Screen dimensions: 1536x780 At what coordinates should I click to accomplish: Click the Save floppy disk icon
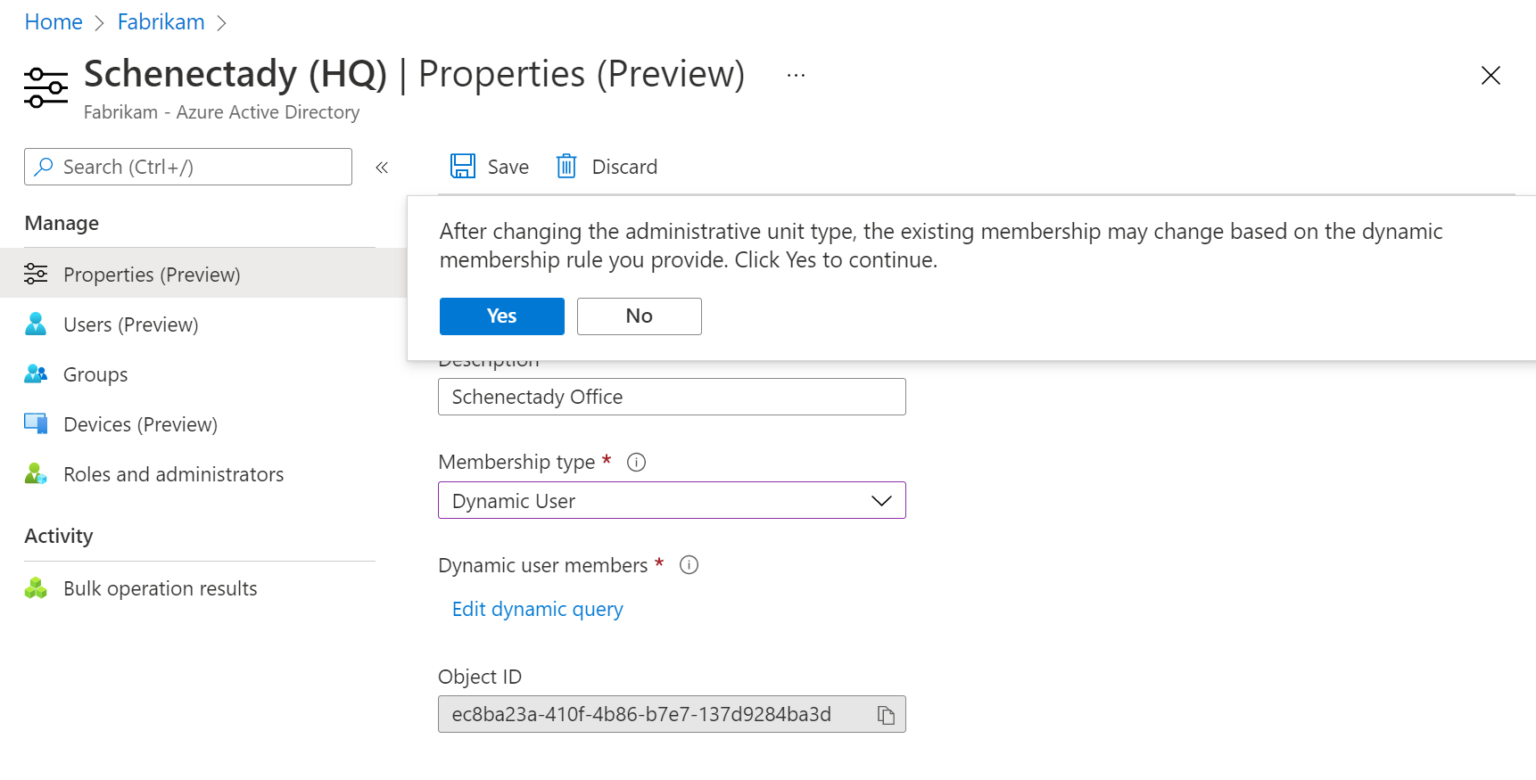463,166
